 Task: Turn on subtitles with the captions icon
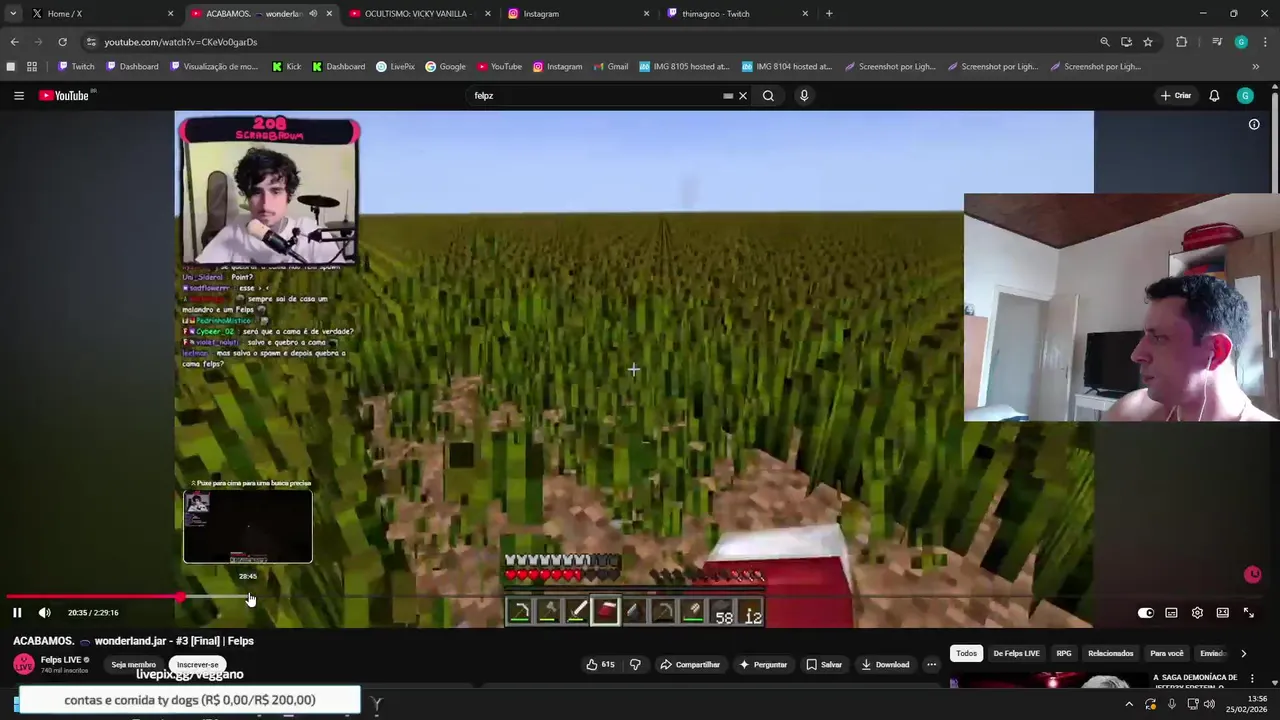(x=1171, y=613)
